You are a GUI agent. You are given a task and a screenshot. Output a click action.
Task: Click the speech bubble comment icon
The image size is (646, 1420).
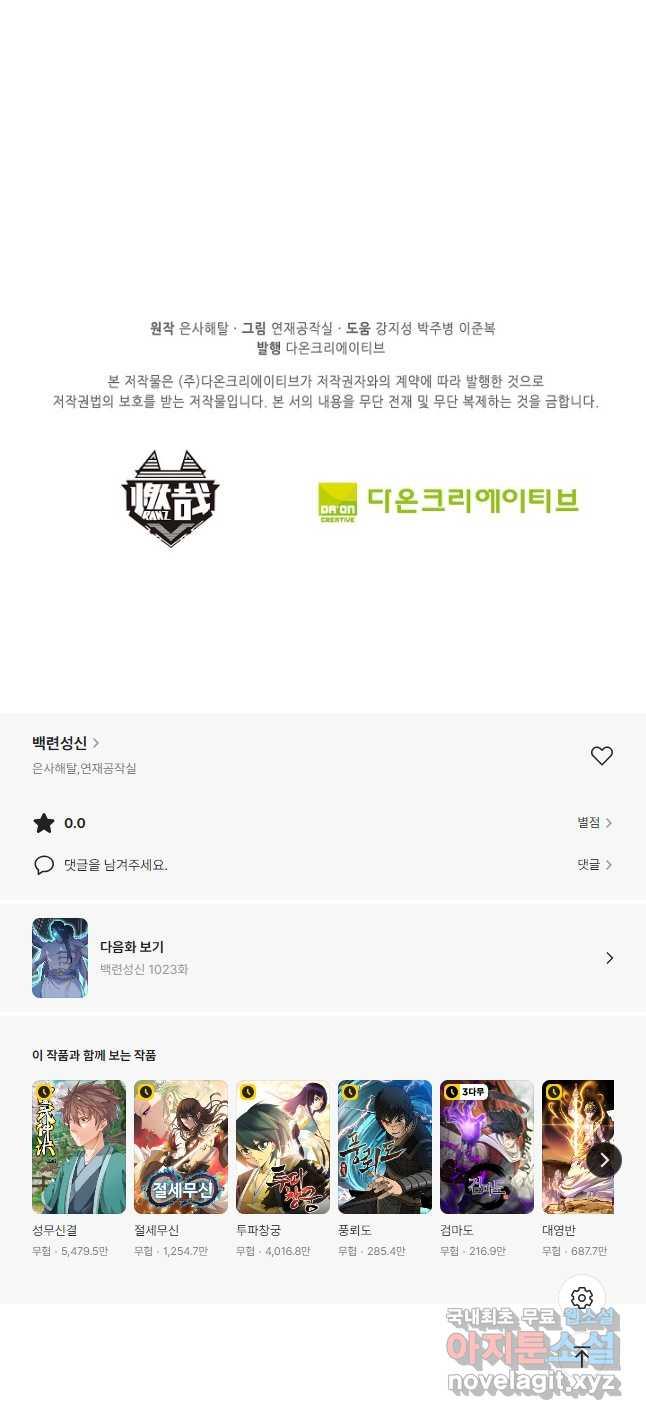44,865
